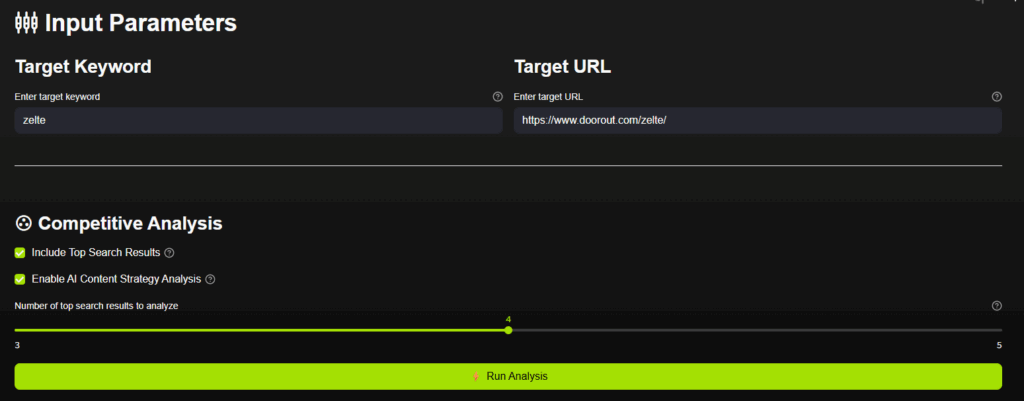Viewport: 1024px width, 401px height.
Task: Uncheck Include Top Search Results checkbox
Action: pyautogui.click(x=20, y=253)
